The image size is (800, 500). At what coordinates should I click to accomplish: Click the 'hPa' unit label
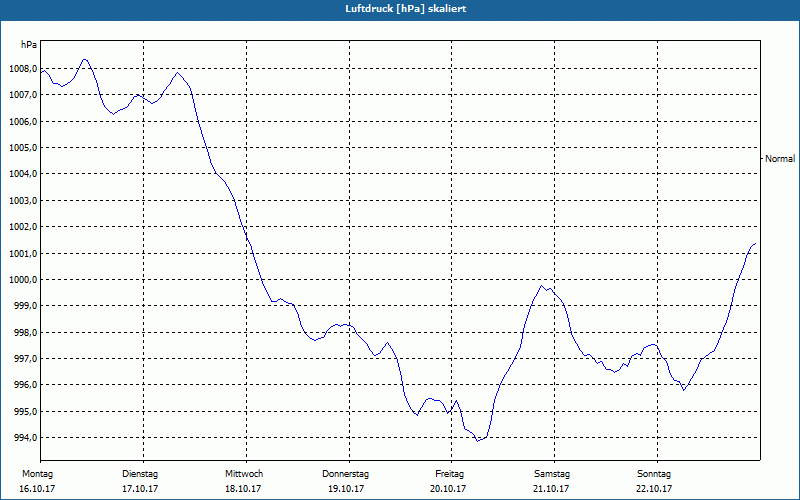[x=29, y=45]
